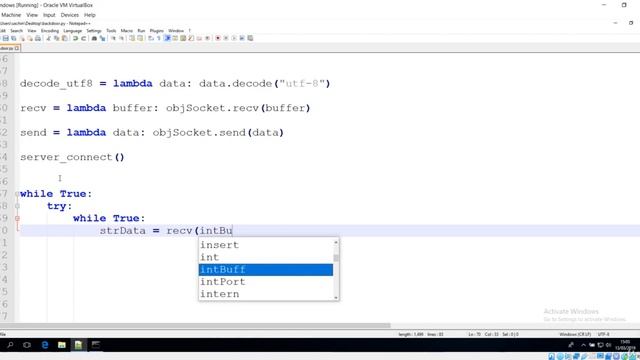Open Notepad++ Language menu
Viewport: 640px width, 360px height.
73,31
